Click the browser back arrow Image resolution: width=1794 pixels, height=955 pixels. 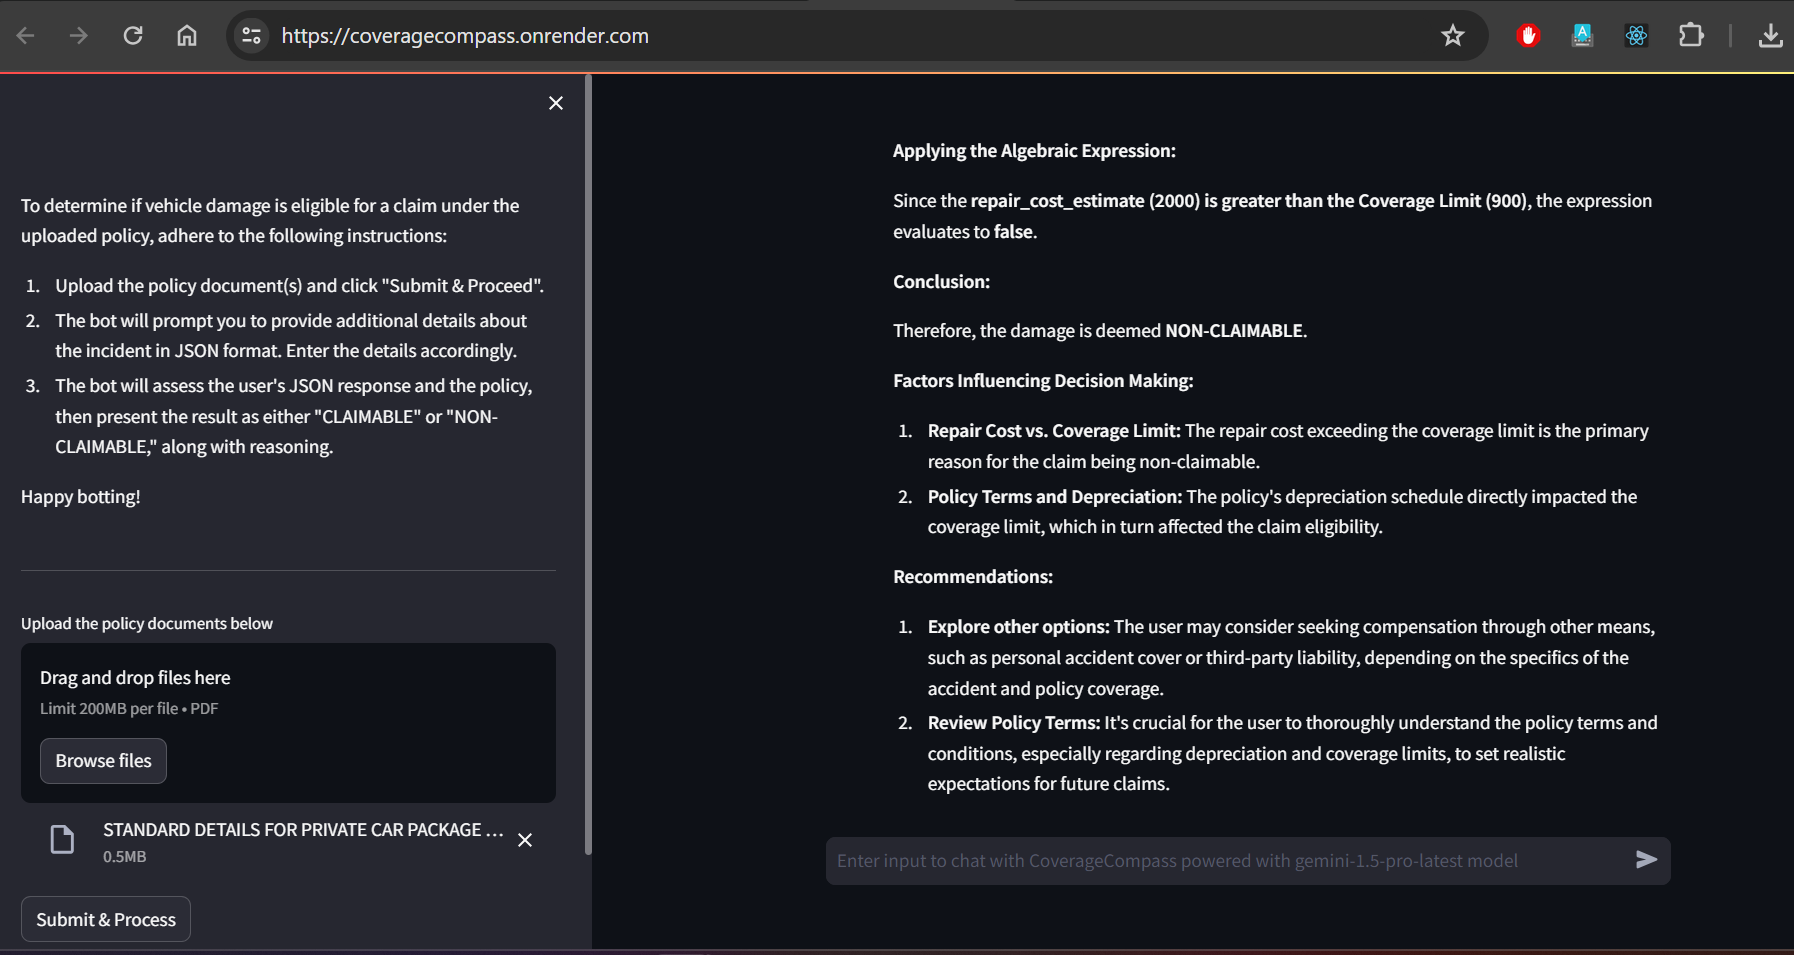26,36
